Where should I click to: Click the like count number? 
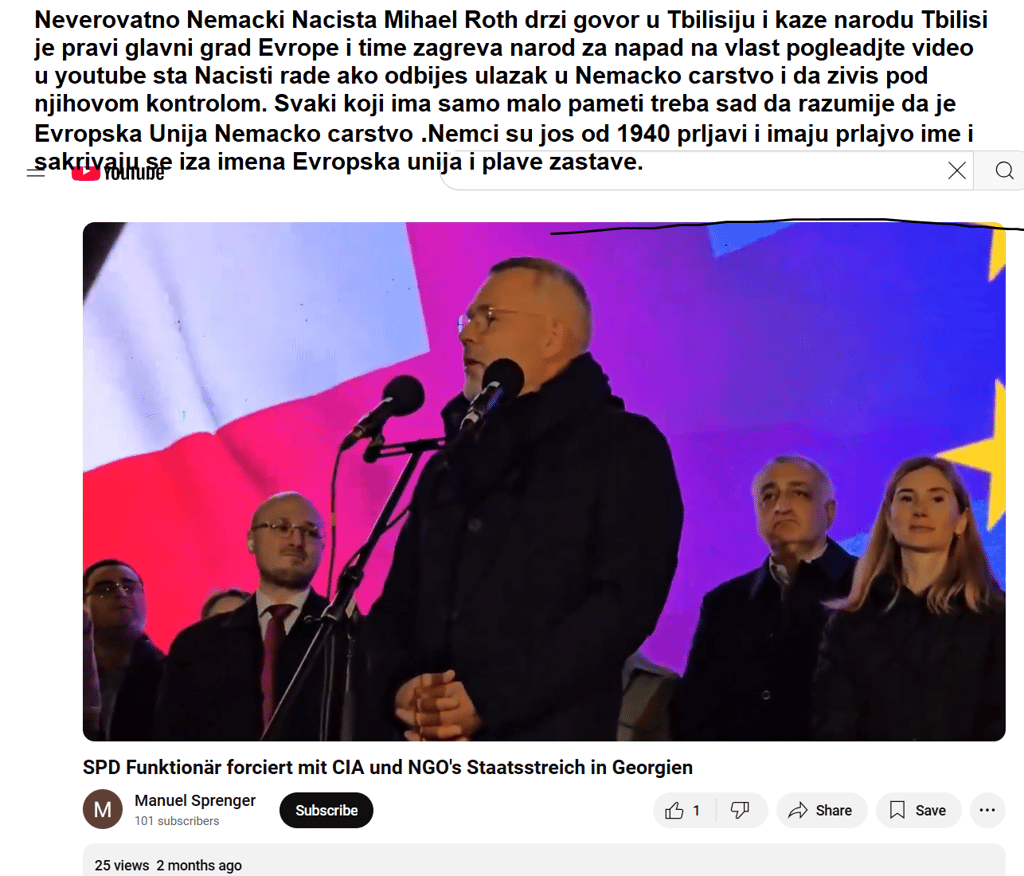tap(696, 811)
